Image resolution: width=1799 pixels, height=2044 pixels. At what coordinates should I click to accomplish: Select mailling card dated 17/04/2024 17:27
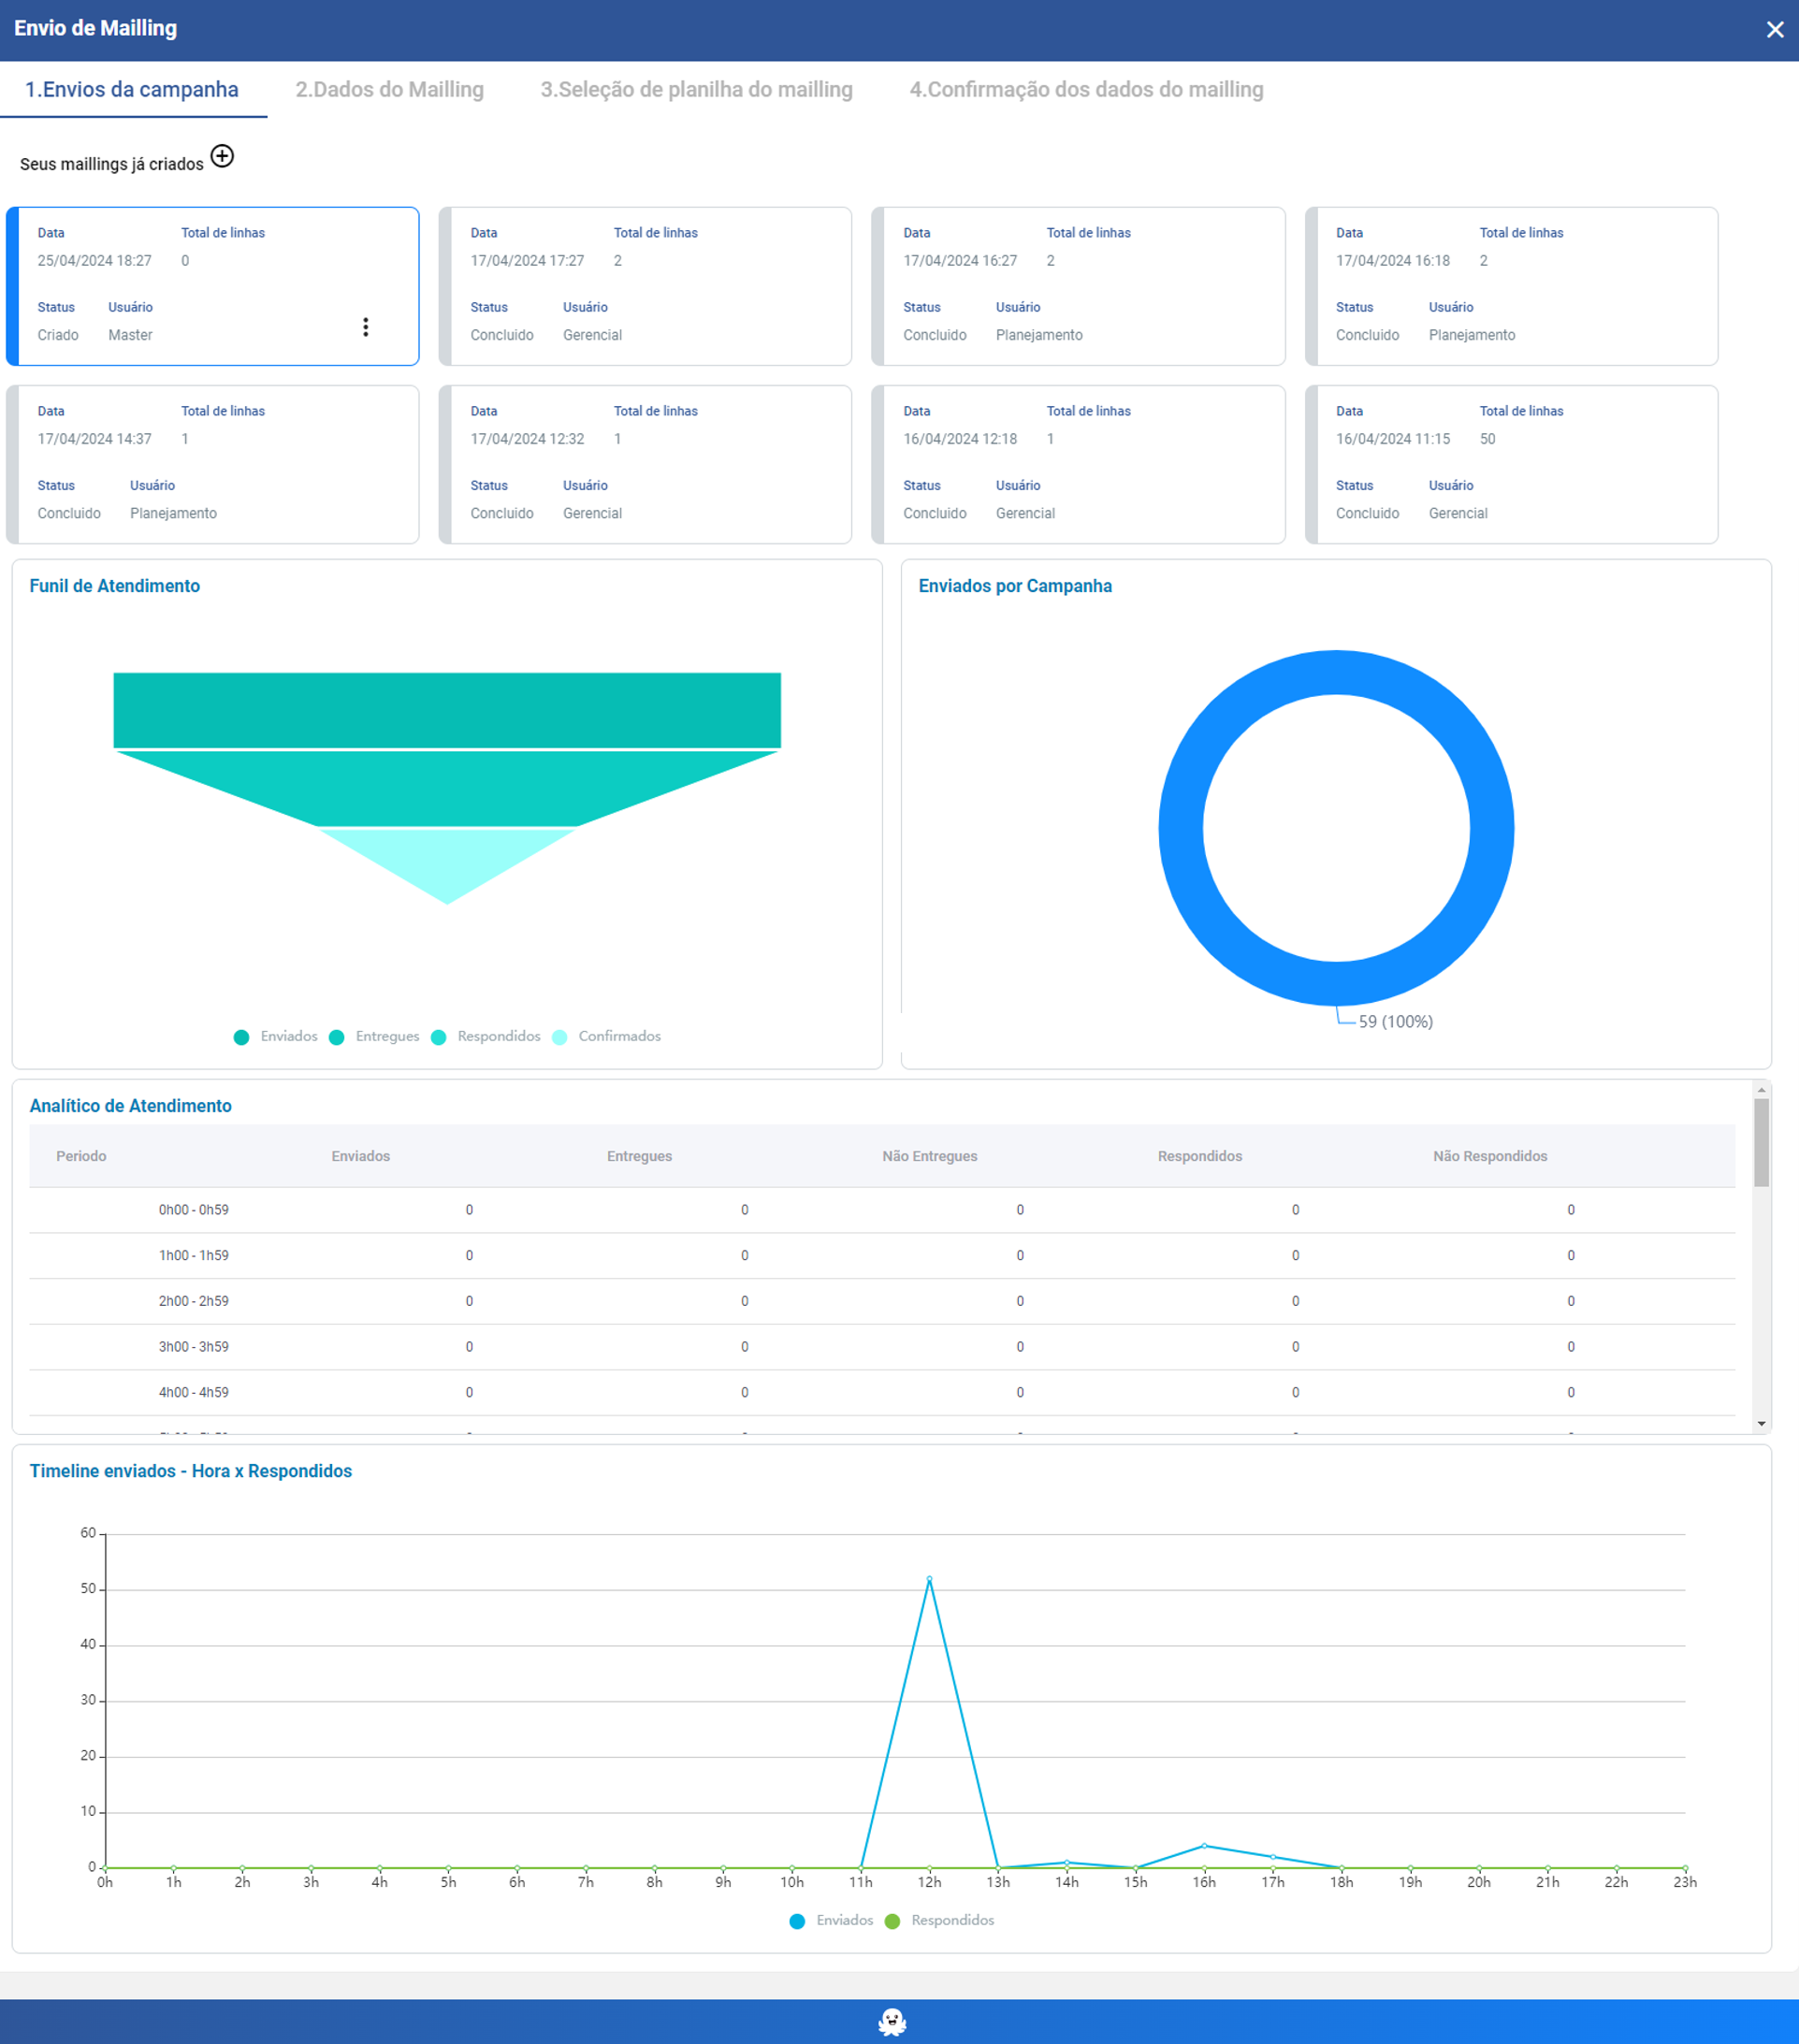point(645,286)
